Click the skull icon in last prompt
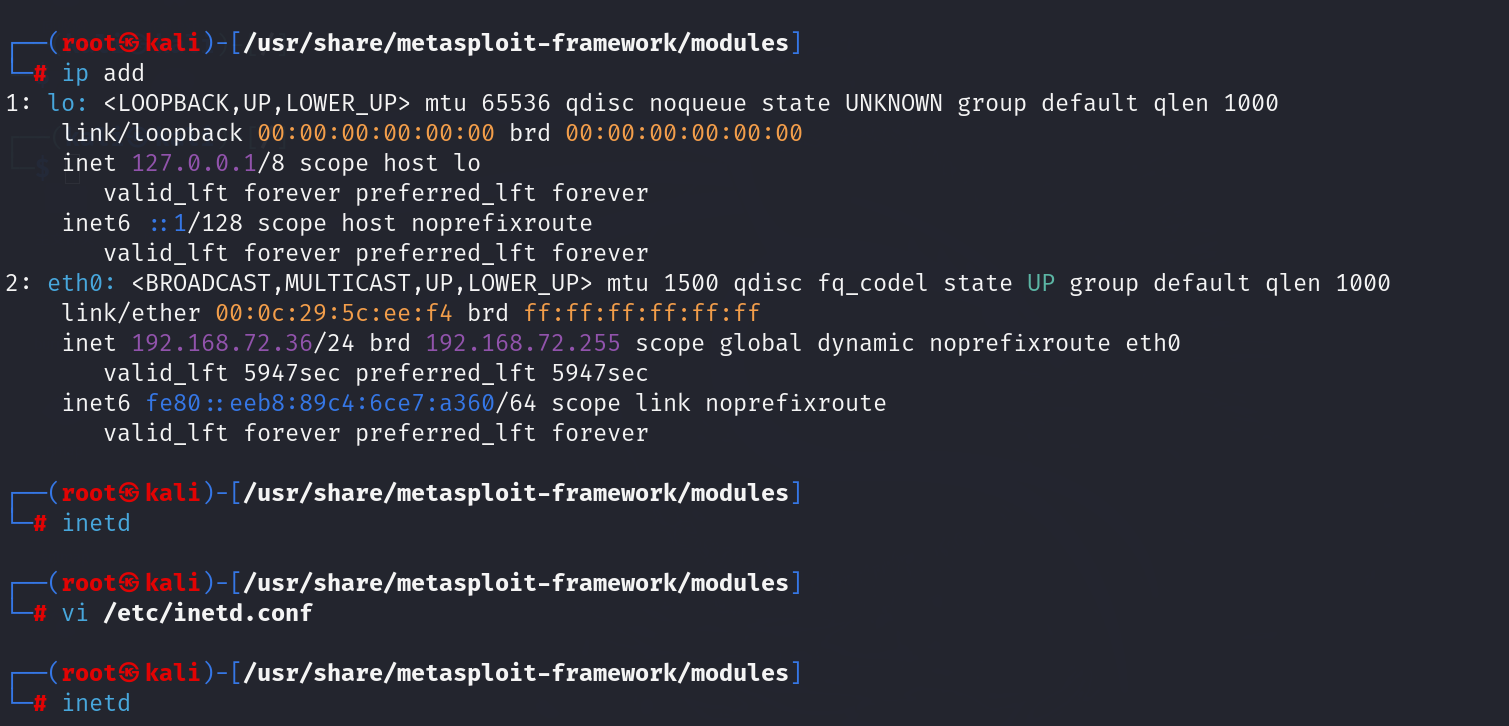This screenshot has width=1509, height=726. click(130, 673)
